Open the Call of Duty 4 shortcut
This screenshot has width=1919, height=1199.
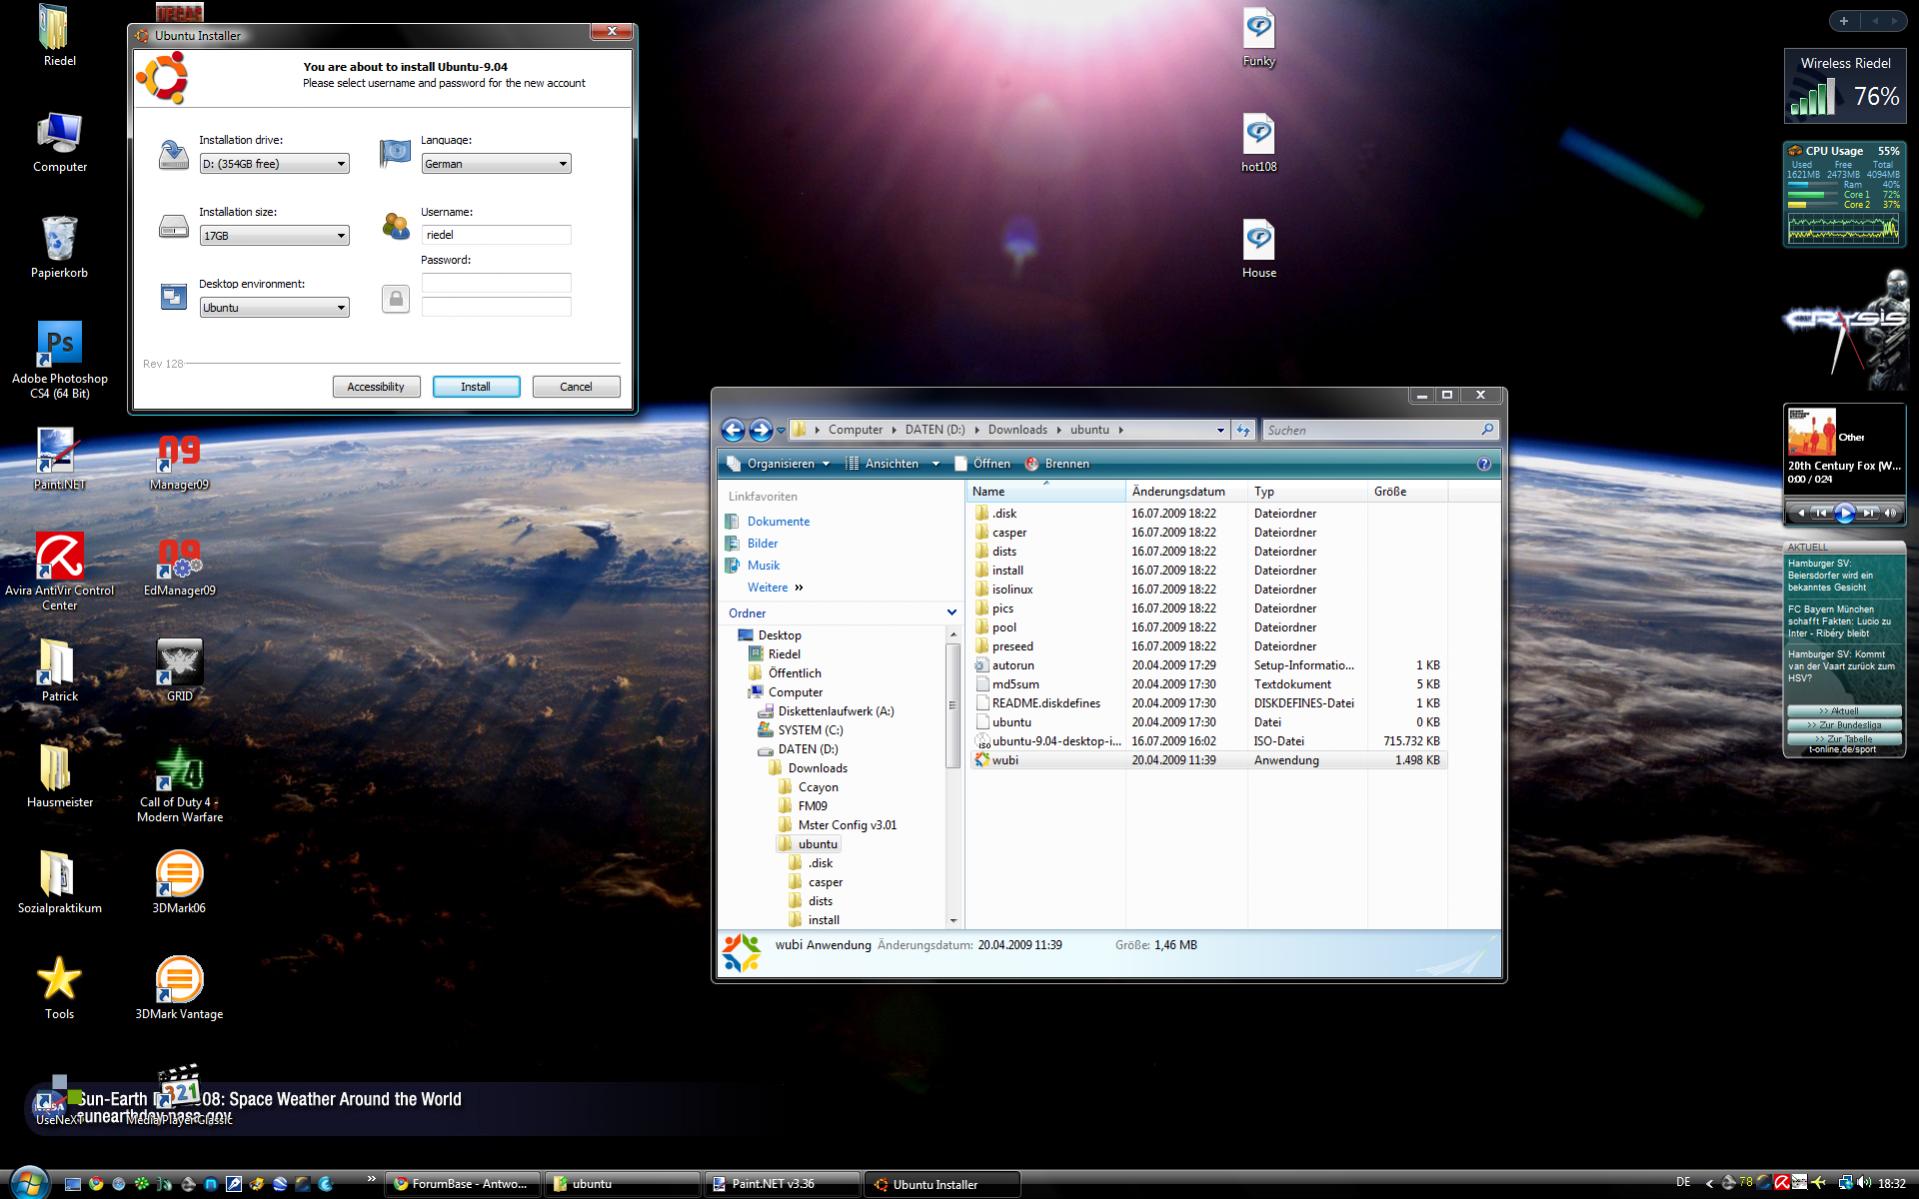(180, 784)
